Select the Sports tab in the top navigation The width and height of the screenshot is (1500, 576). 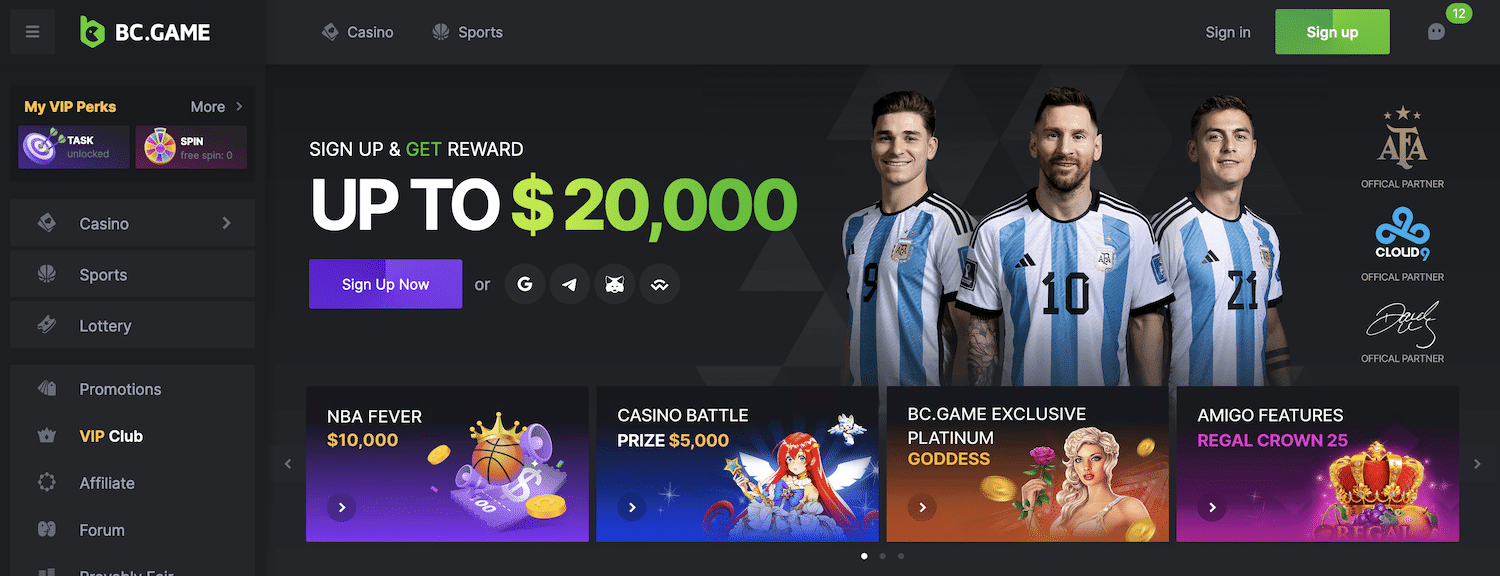tap(467, 32)
